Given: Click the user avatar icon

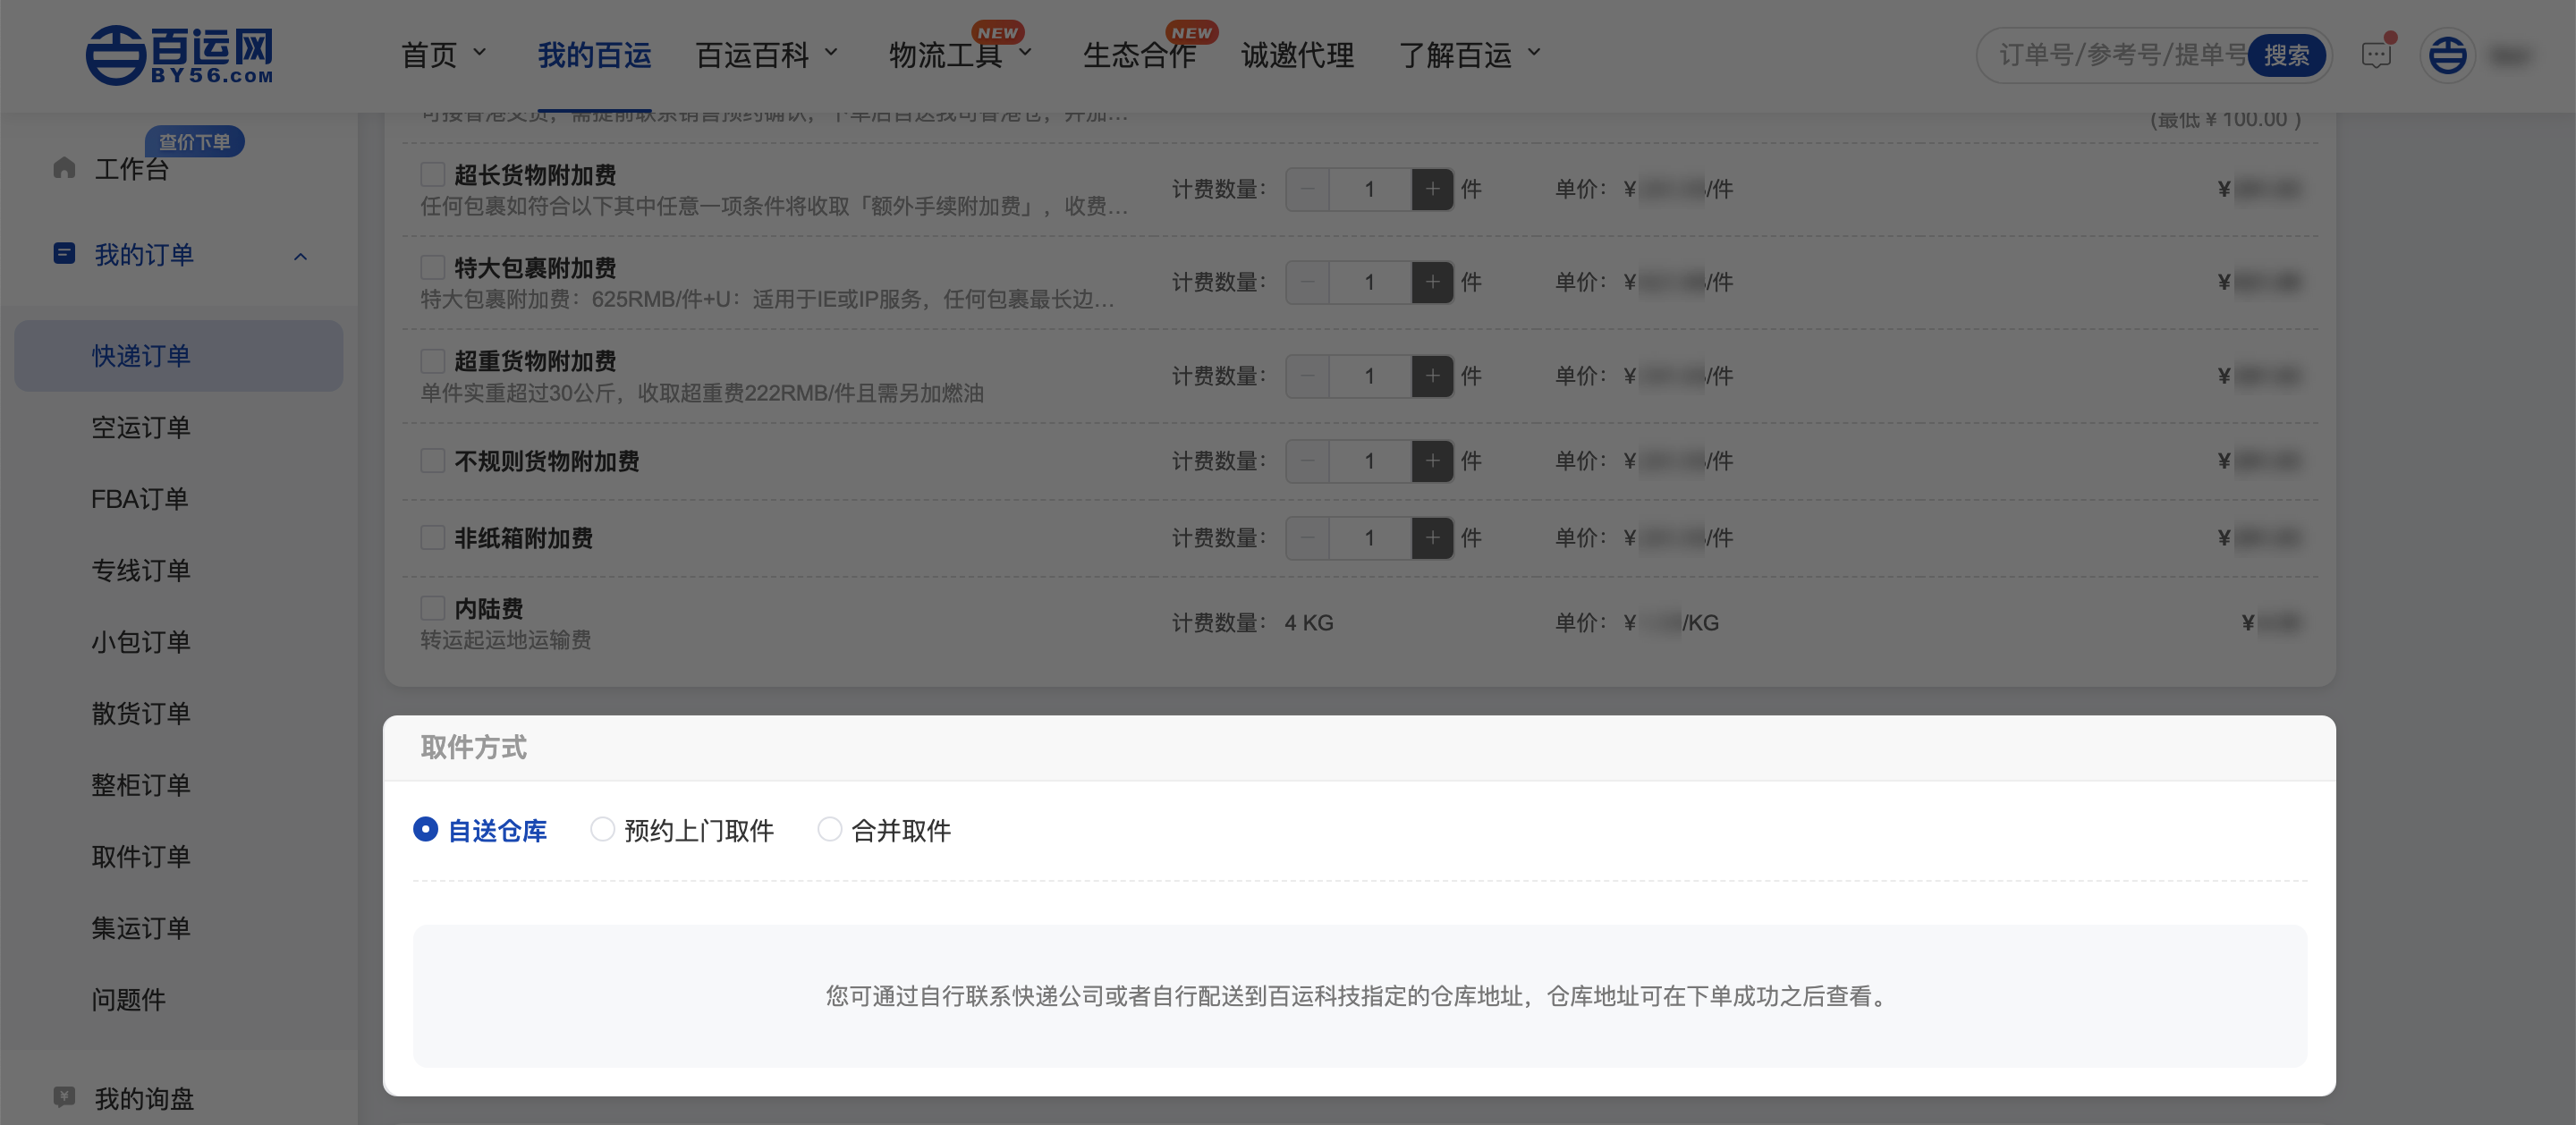Looking at the screenshot, I should coord(2447,55).
